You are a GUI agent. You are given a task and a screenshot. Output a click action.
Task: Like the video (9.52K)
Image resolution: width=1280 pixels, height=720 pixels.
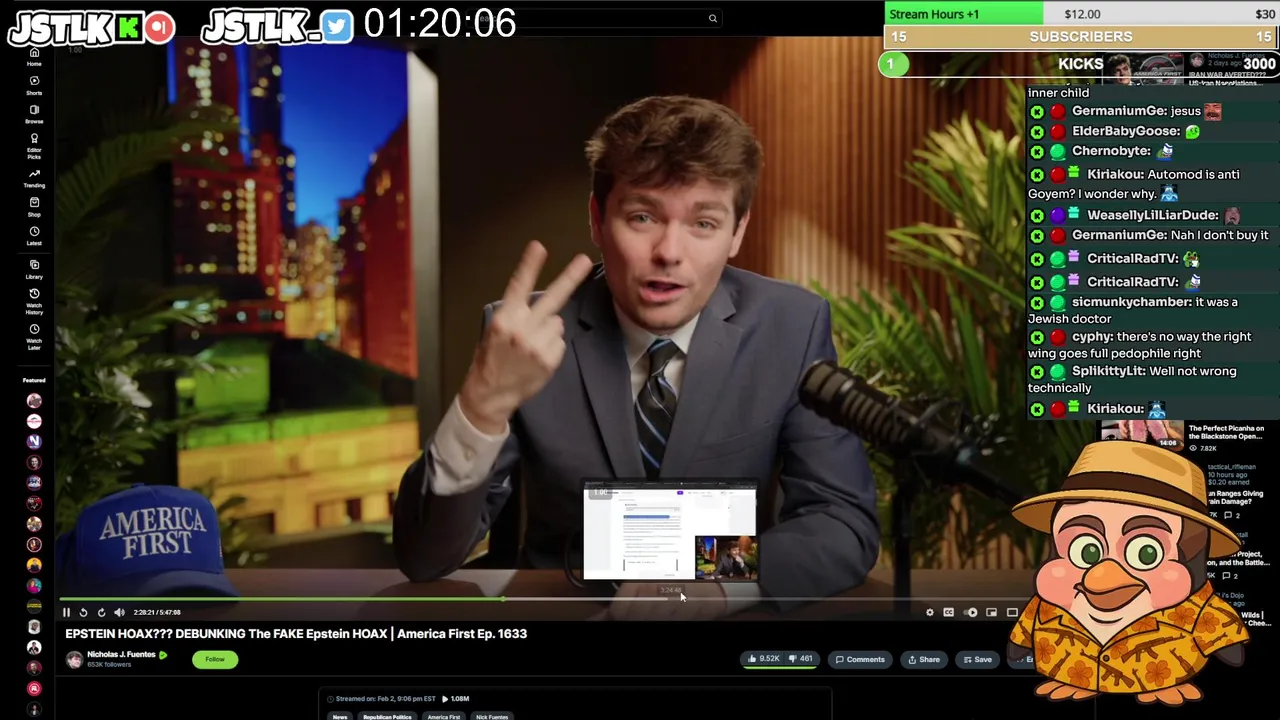[763, 659]
